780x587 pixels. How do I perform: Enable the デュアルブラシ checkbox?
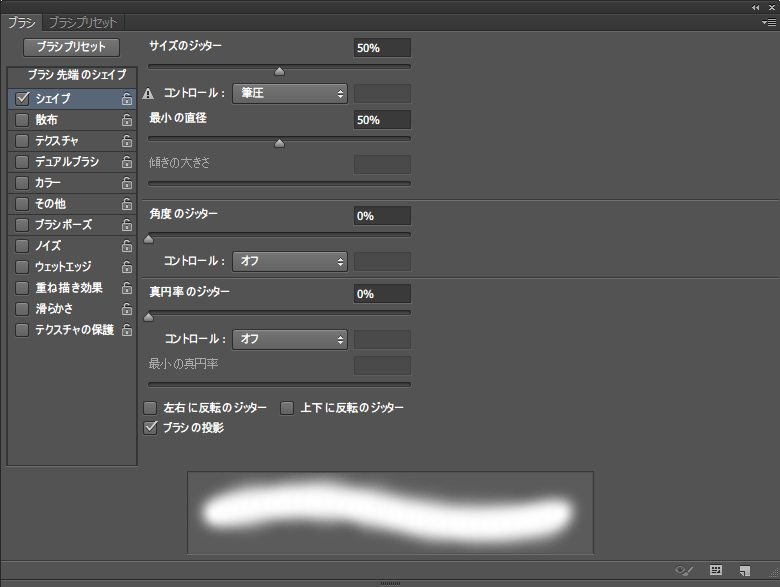click(22, 162)
